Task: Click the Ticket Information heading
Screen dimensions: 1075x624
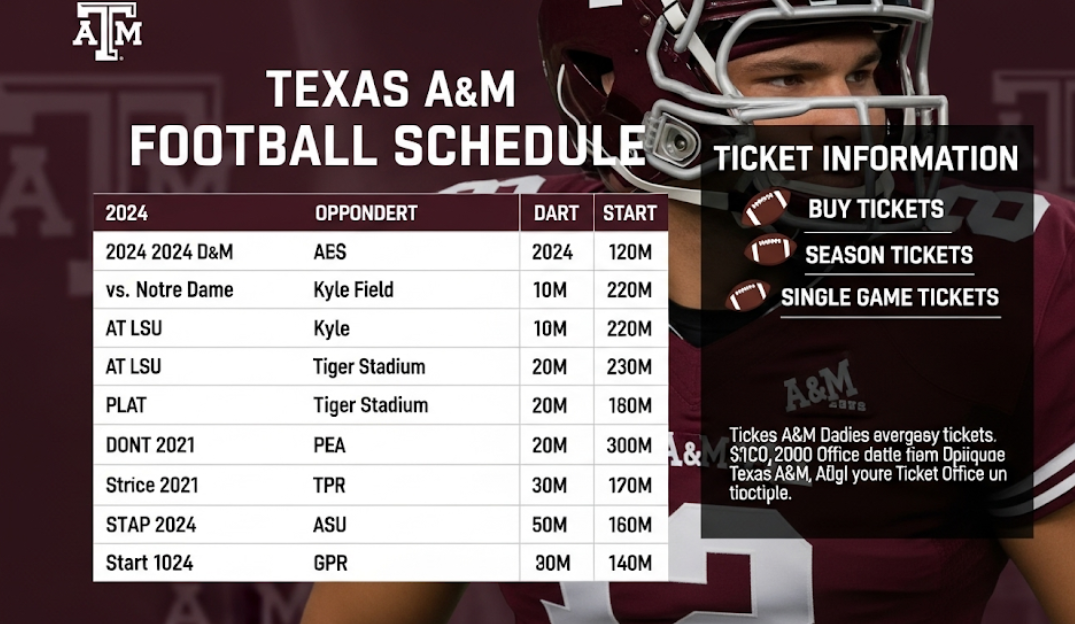Action: (866, 158)
